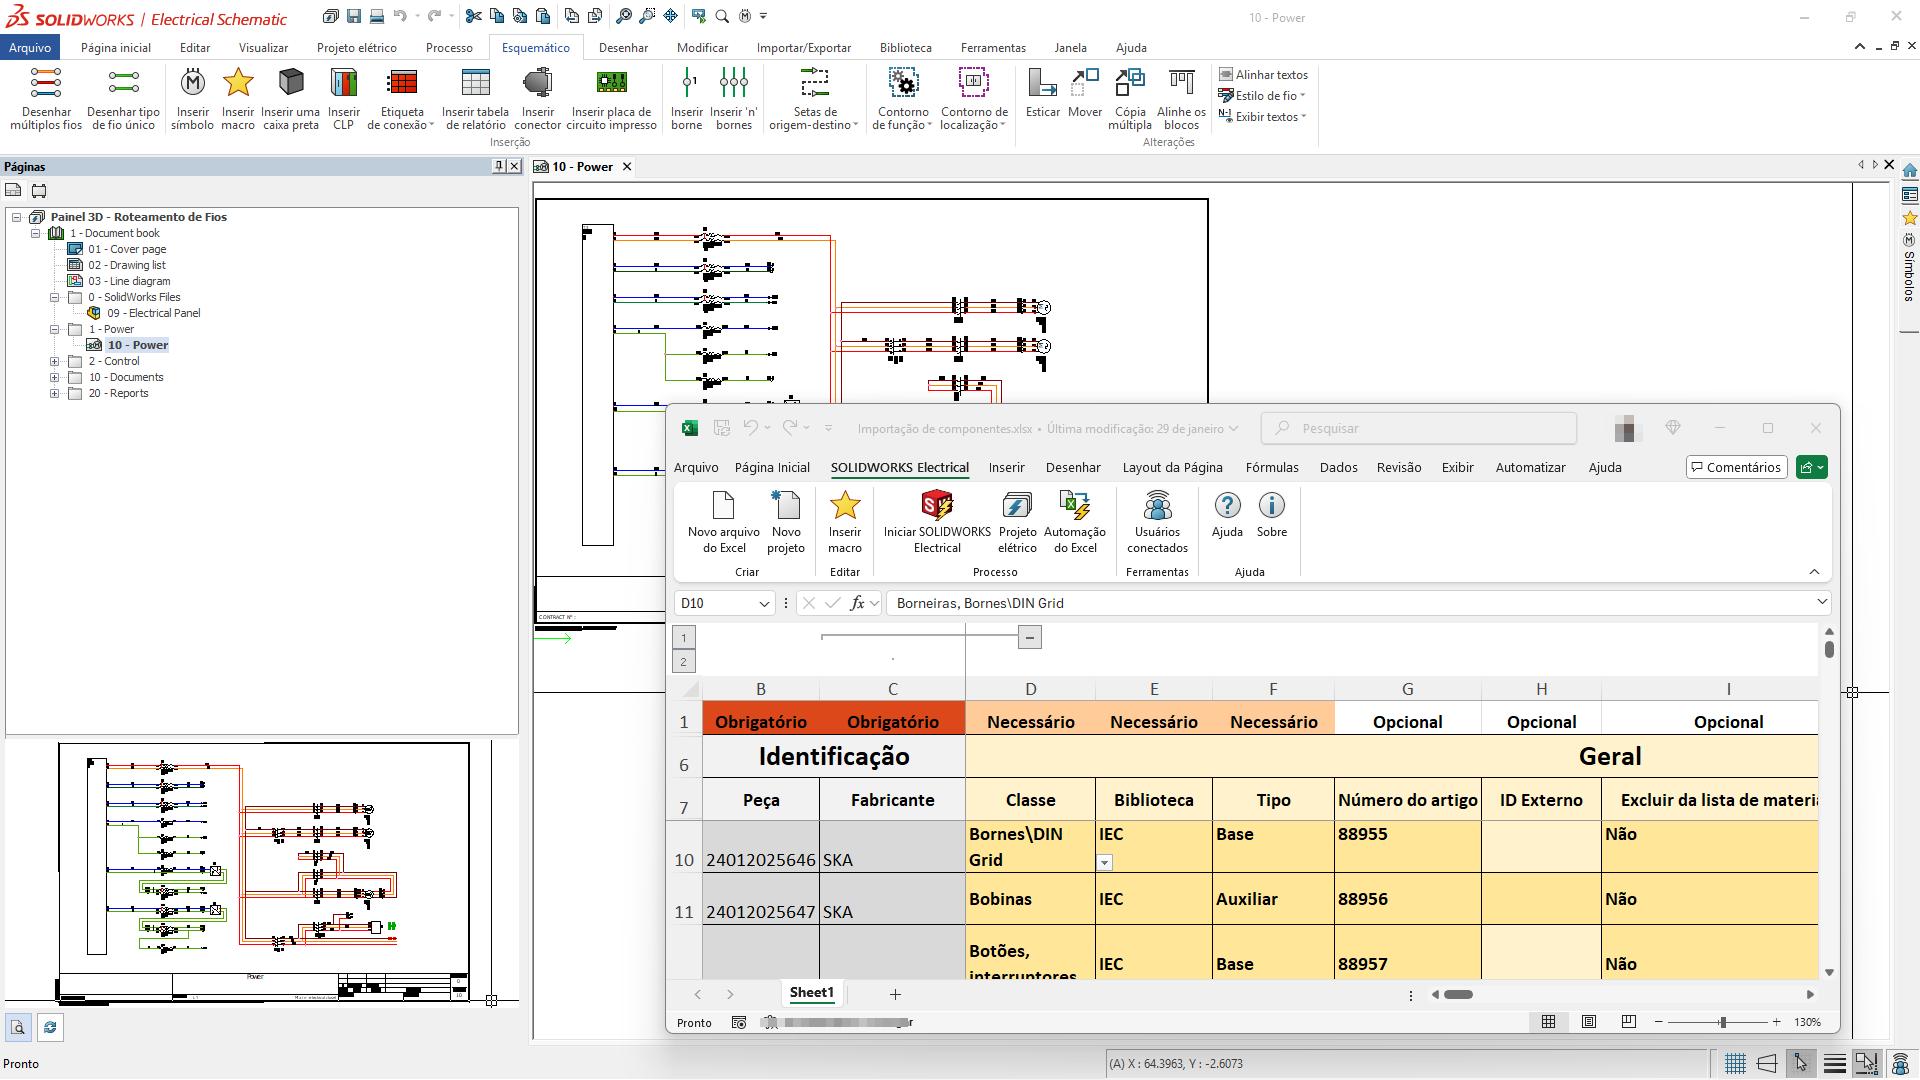
Task: Click Automação do Excel icon
Action: [1075, 521]
